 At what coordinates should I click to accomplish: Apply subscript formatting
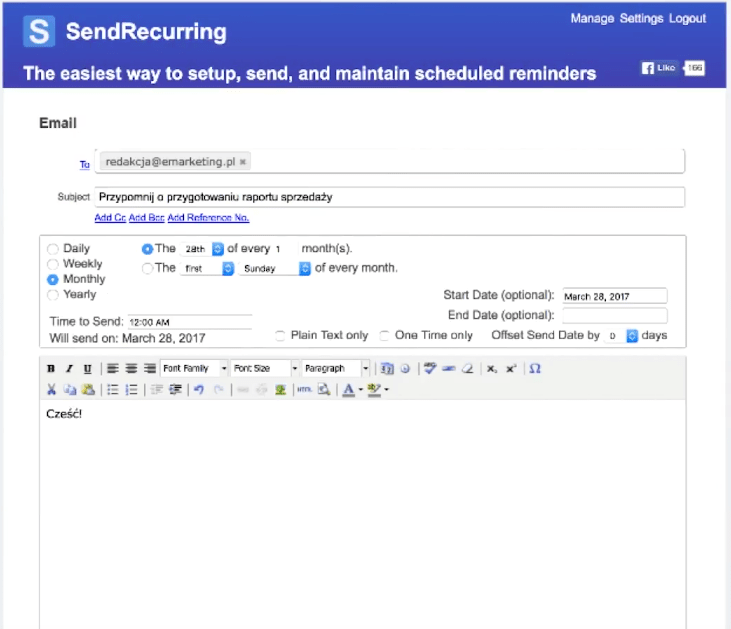[492, 369]
